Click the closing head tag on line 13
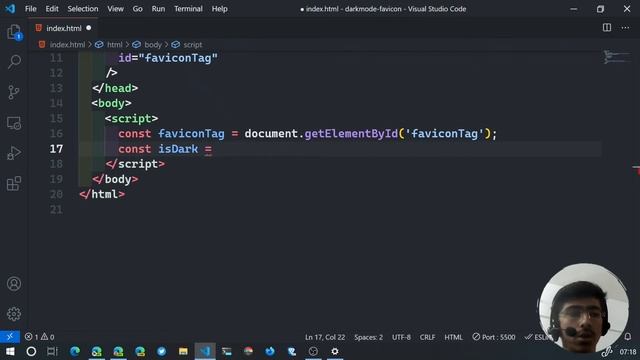640x360 pixels. tap(115, 88)
